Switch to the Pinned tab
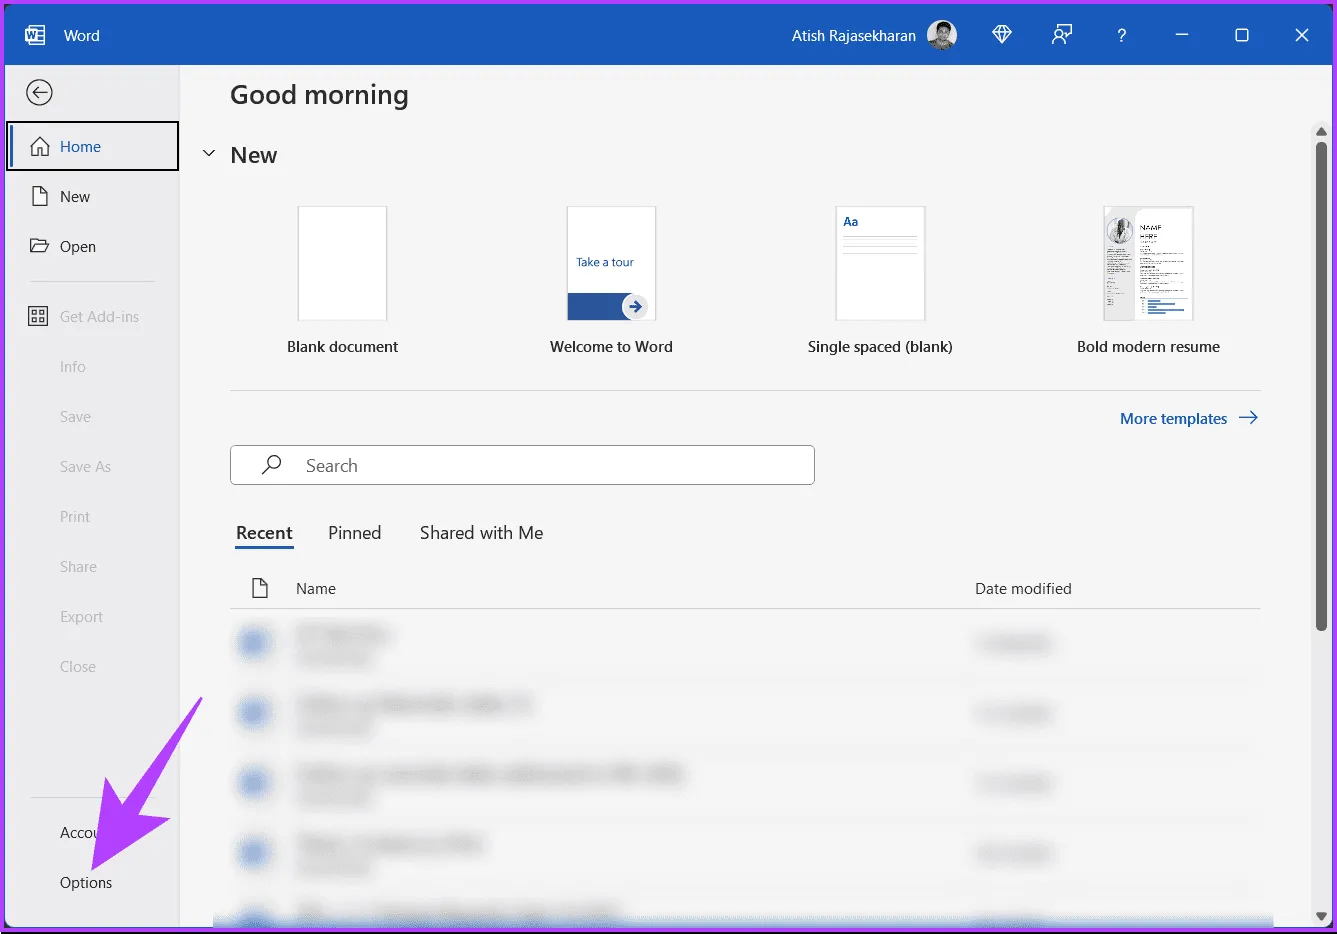 (354, 533)
